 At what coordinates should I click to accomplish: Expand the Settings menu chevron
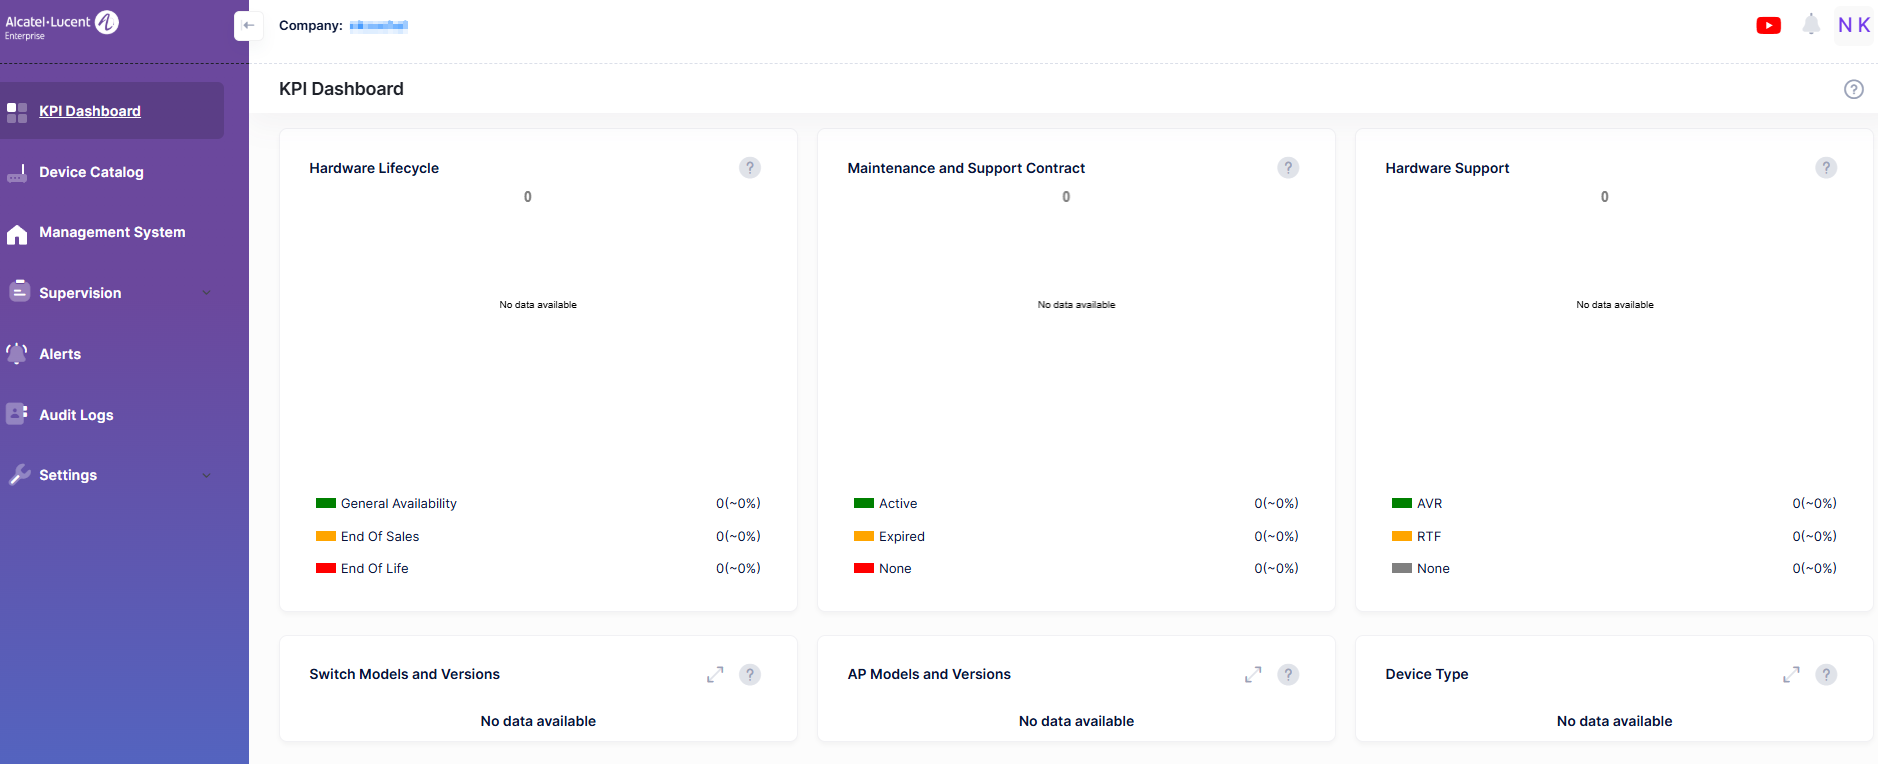(x=206, y=475)
